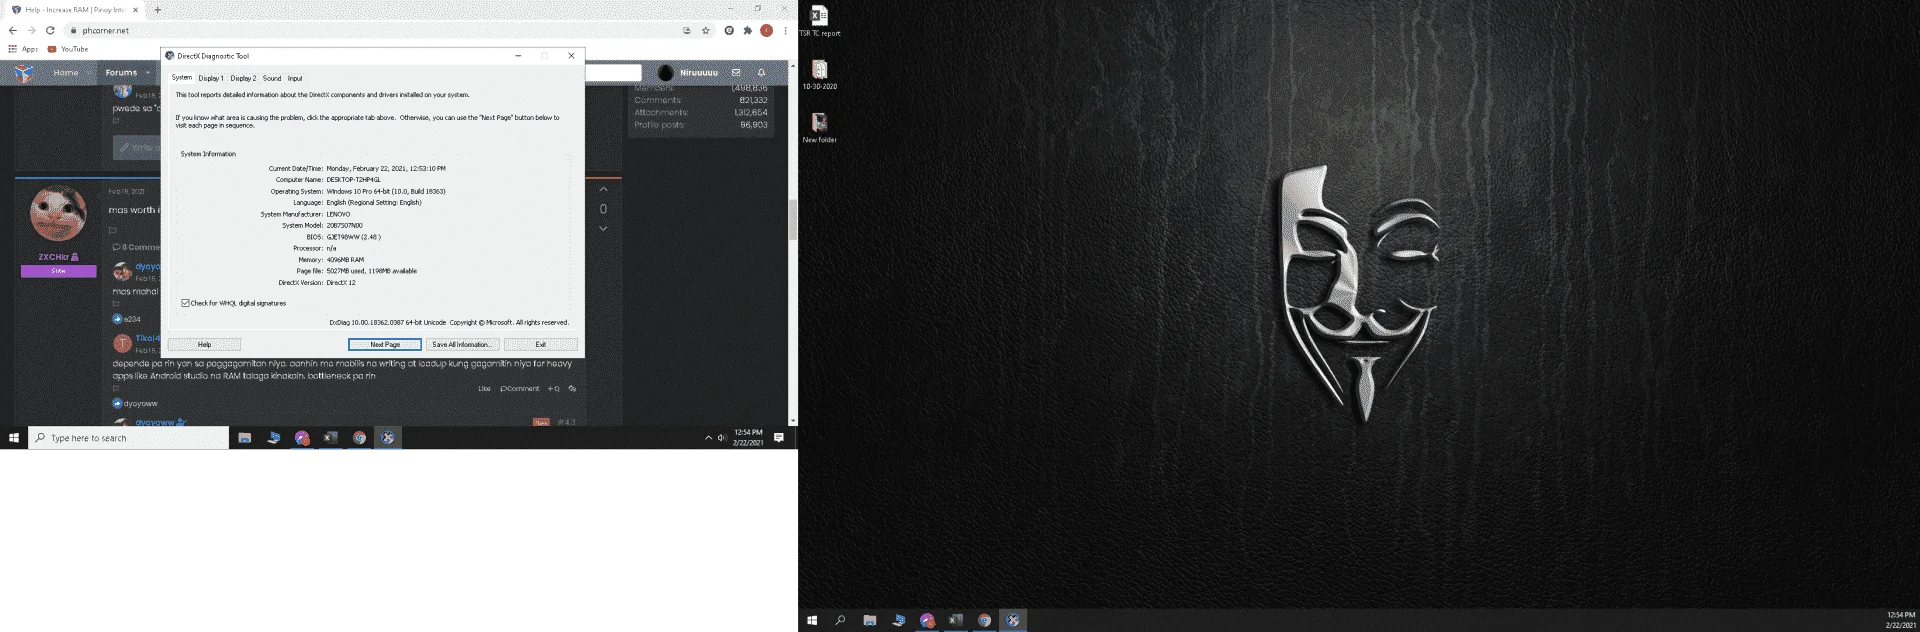This screenshot has width=1920, height=632.
Task: Click the Exit button in DirectX tool
Action: 541,344
